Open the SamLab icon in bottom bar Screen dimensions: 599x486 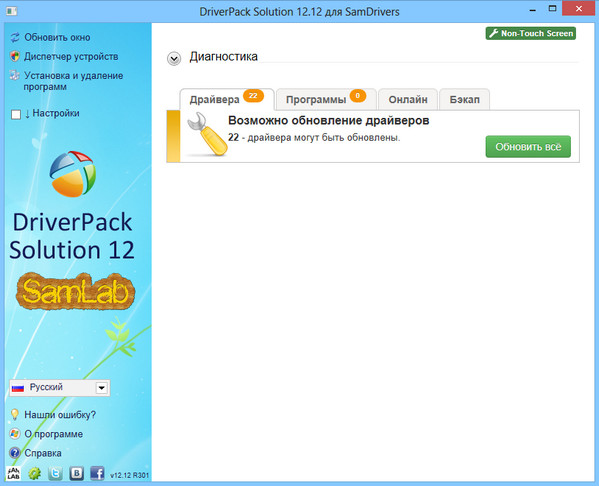click(13, 473)
